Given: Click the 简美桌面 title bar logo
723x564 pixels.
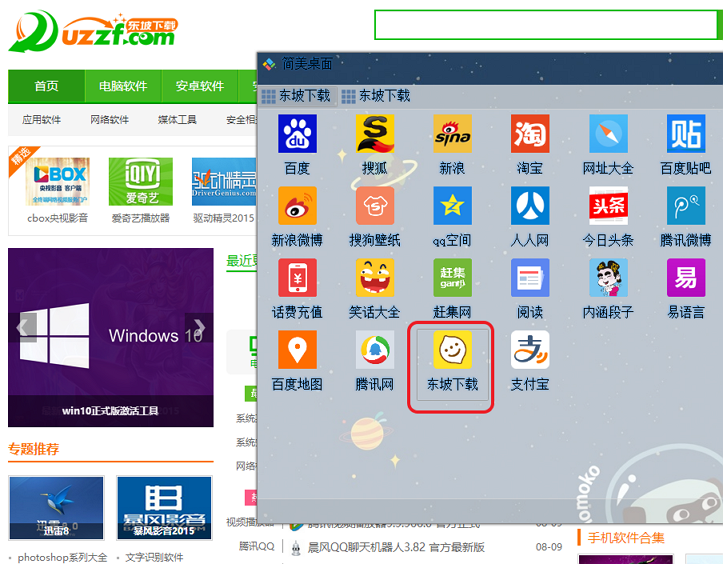Looking at the screenshot, I should pos(269,64).
